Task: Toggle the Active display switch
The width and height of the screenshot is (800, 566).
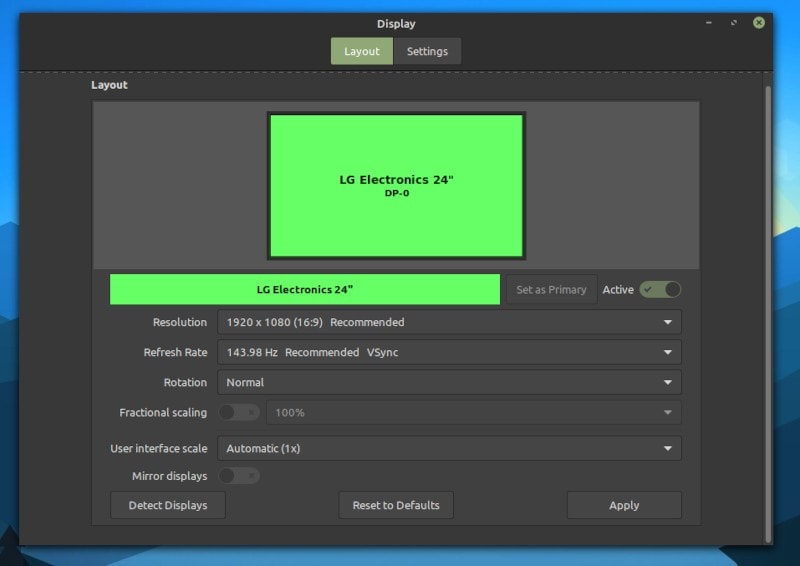Action: 660,289
